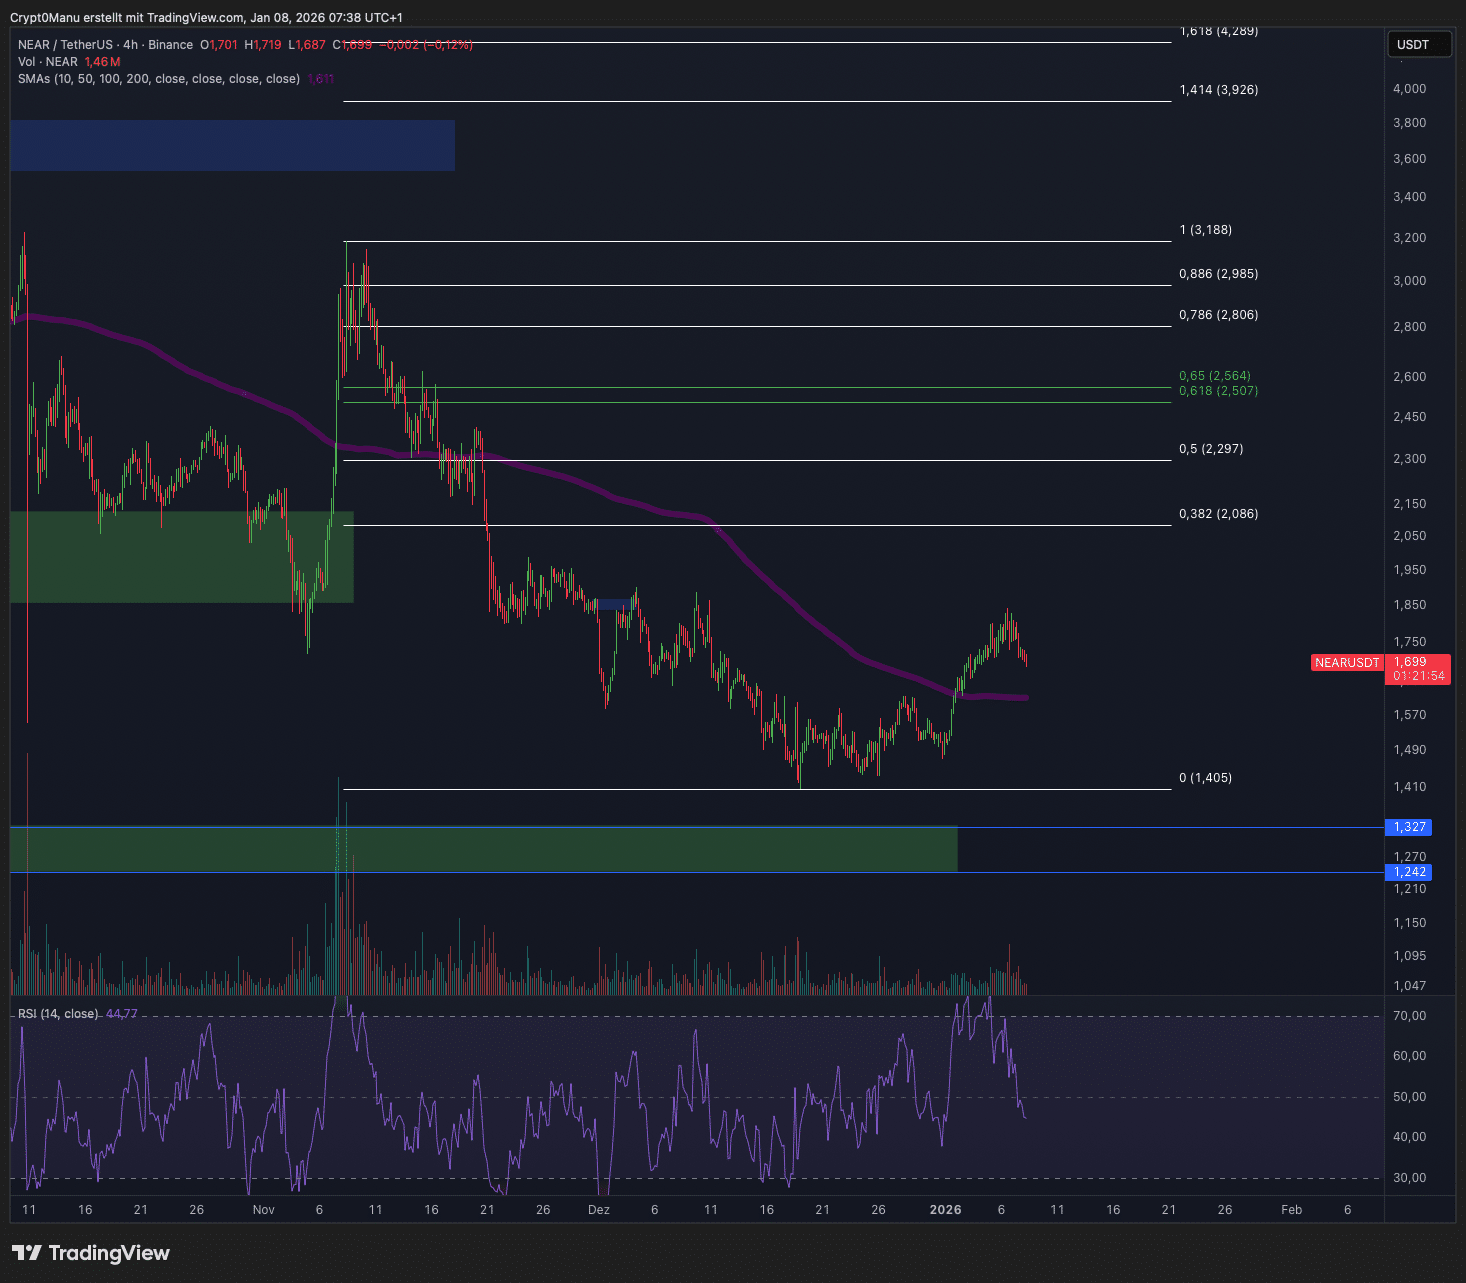The width and height of the screenshot is (1466, 1283).
Task: Click the NEAR / TetherUS symbol title
Action: (65, 45)
